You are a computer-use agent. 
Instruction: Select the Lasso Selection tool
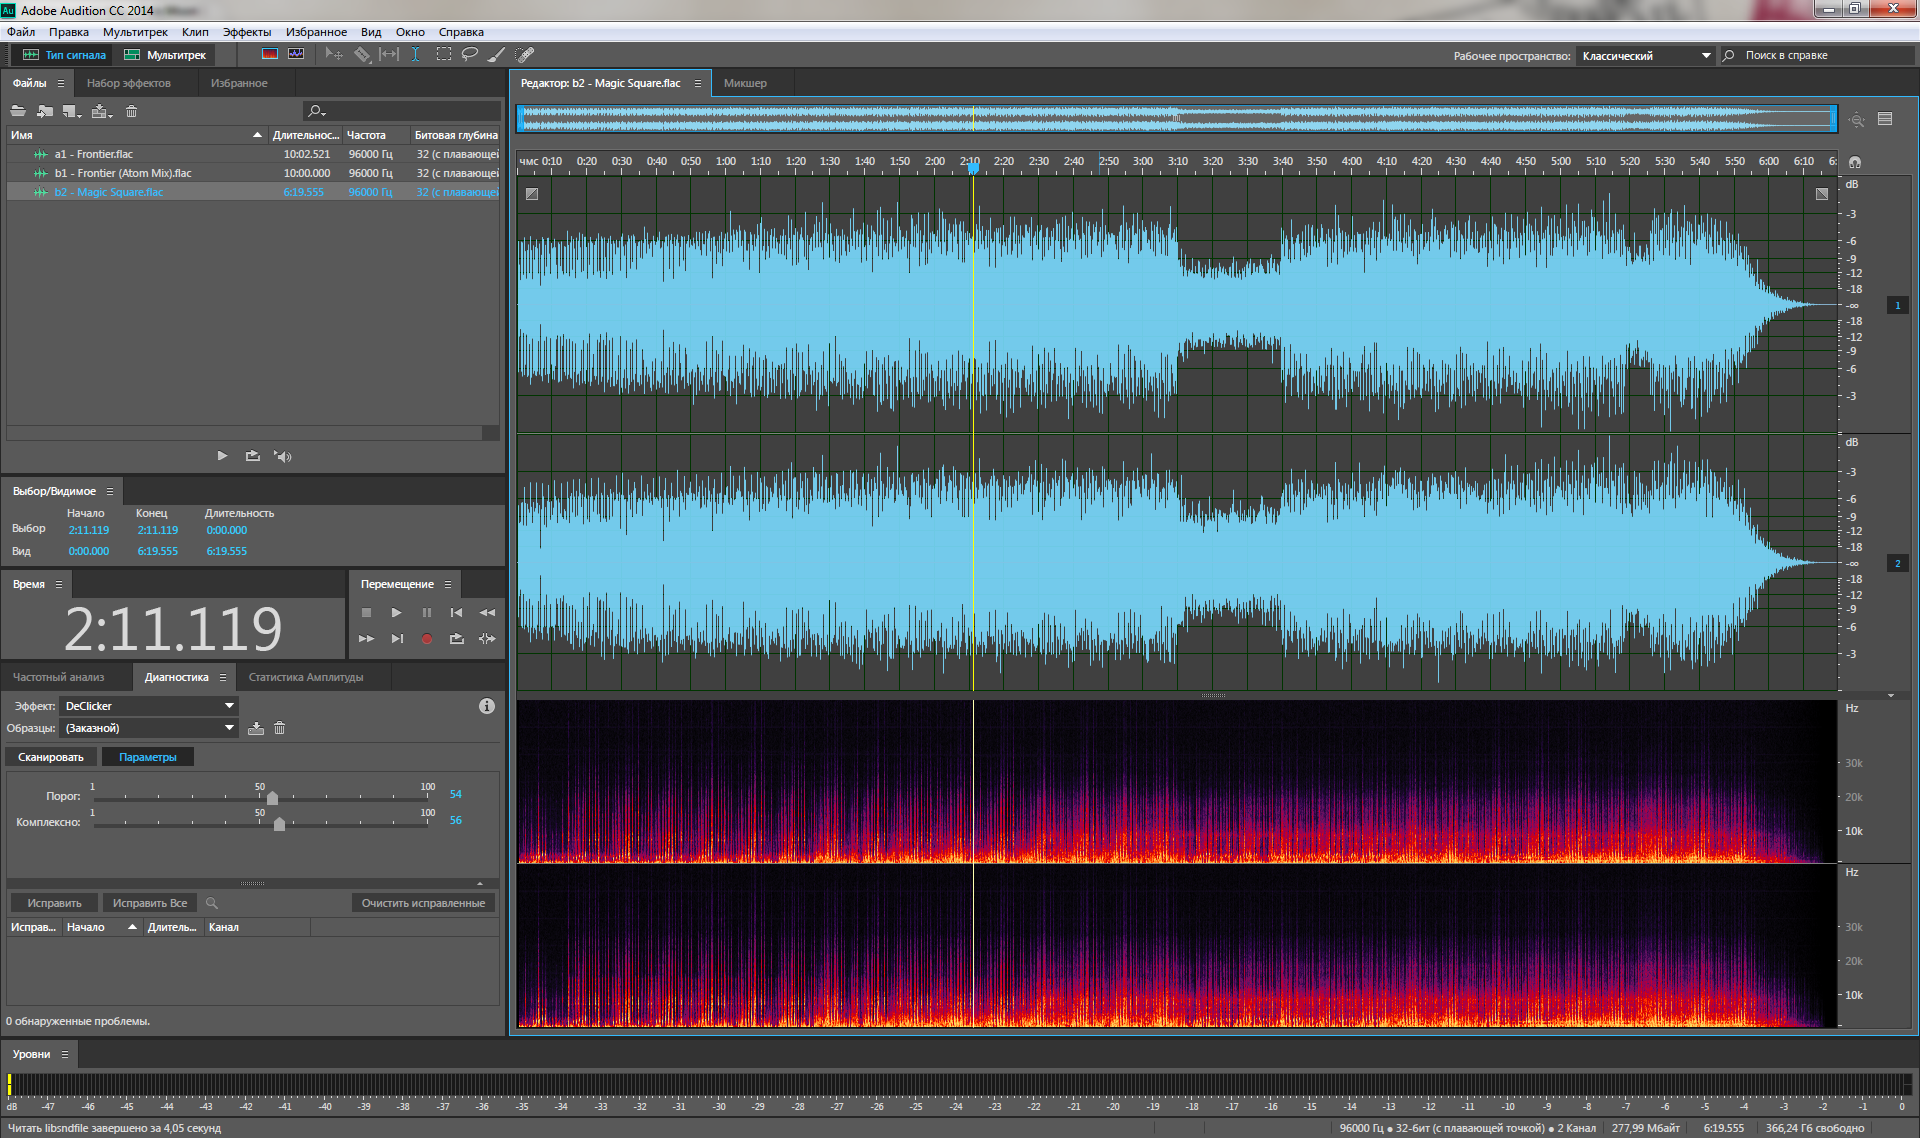pyautogui.click(x=469, y=54)
